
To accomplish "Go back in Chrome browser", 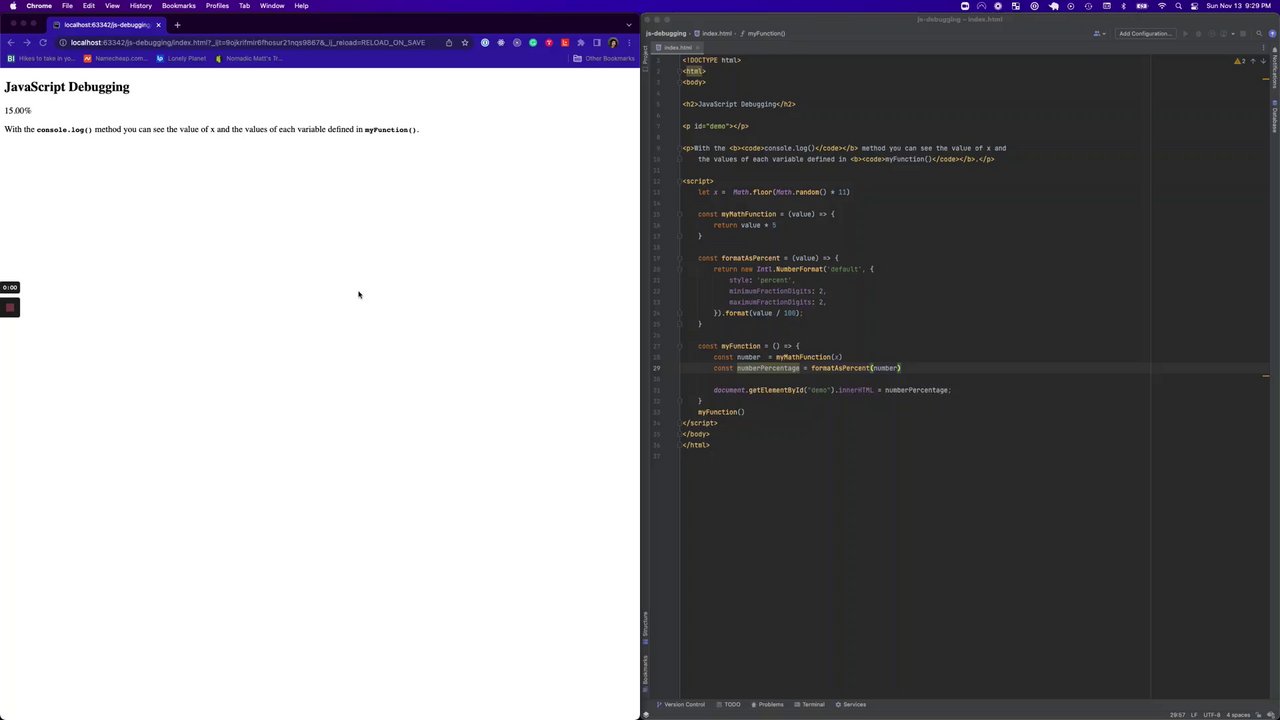I will [11, 42].
